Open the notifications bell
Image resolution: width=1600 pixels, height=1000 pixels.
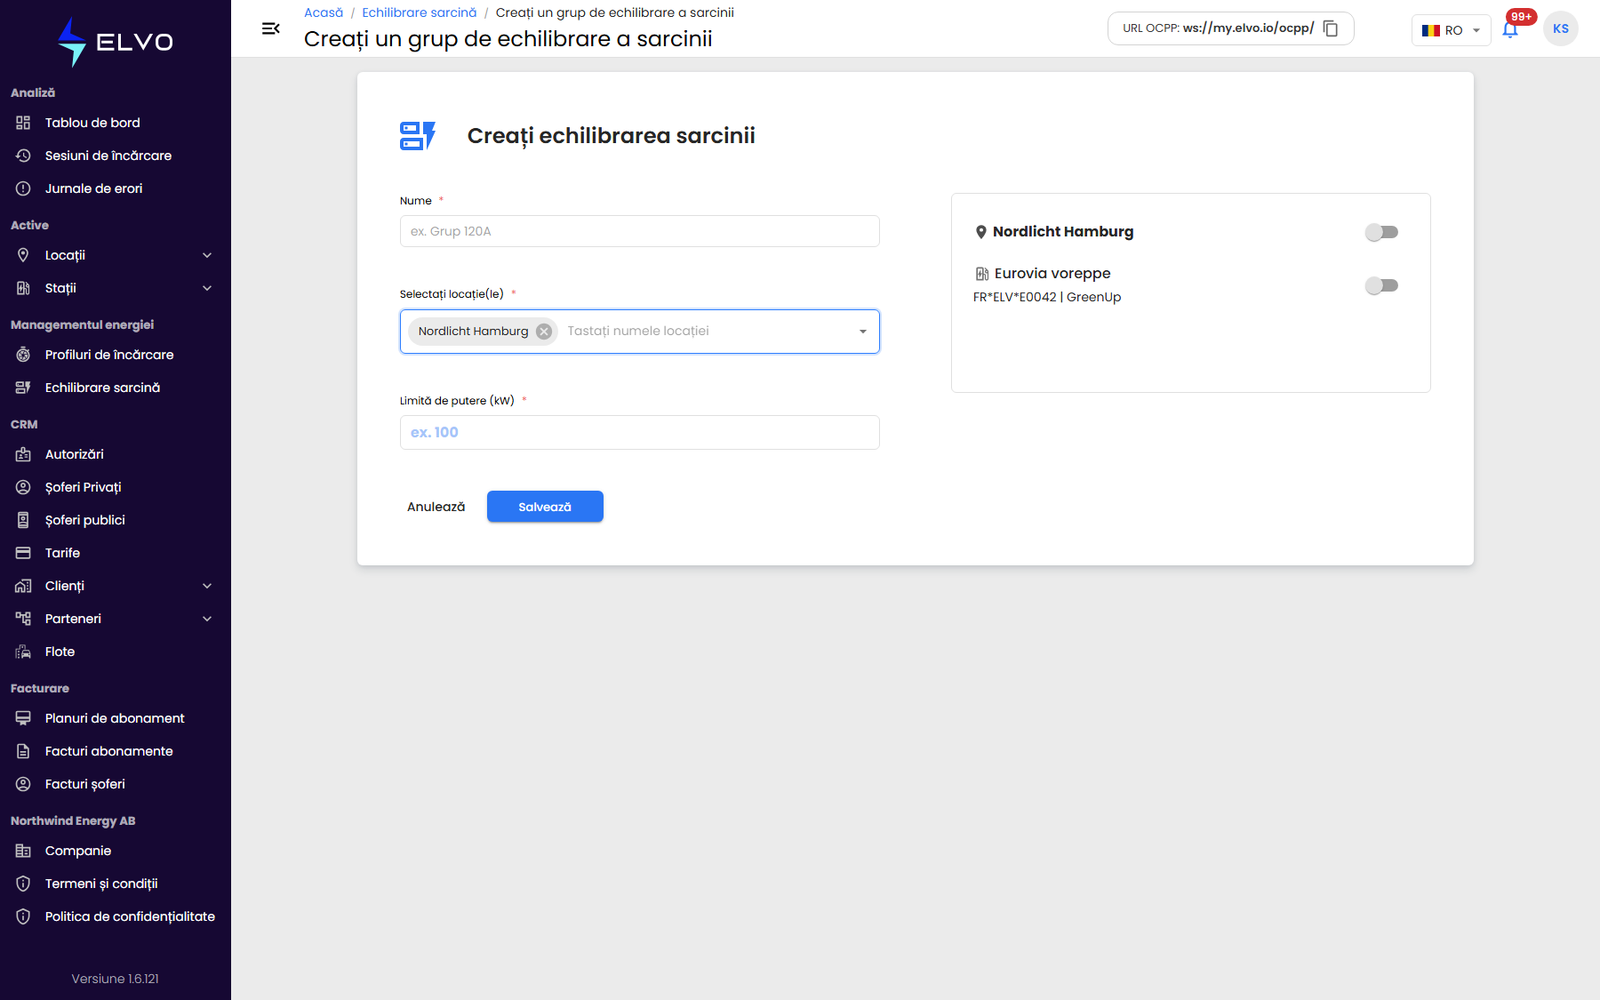pyautogui.click(x=1510, y=29)
